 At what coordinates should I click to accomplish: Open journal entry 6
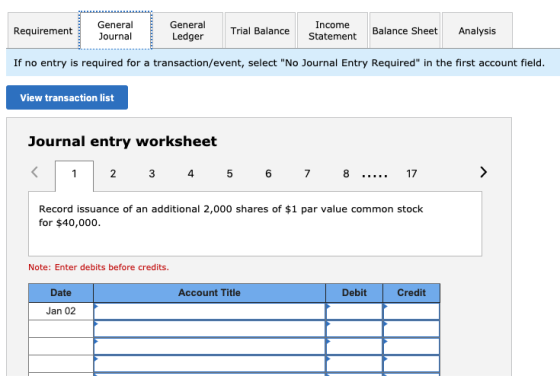coord(268,174)
